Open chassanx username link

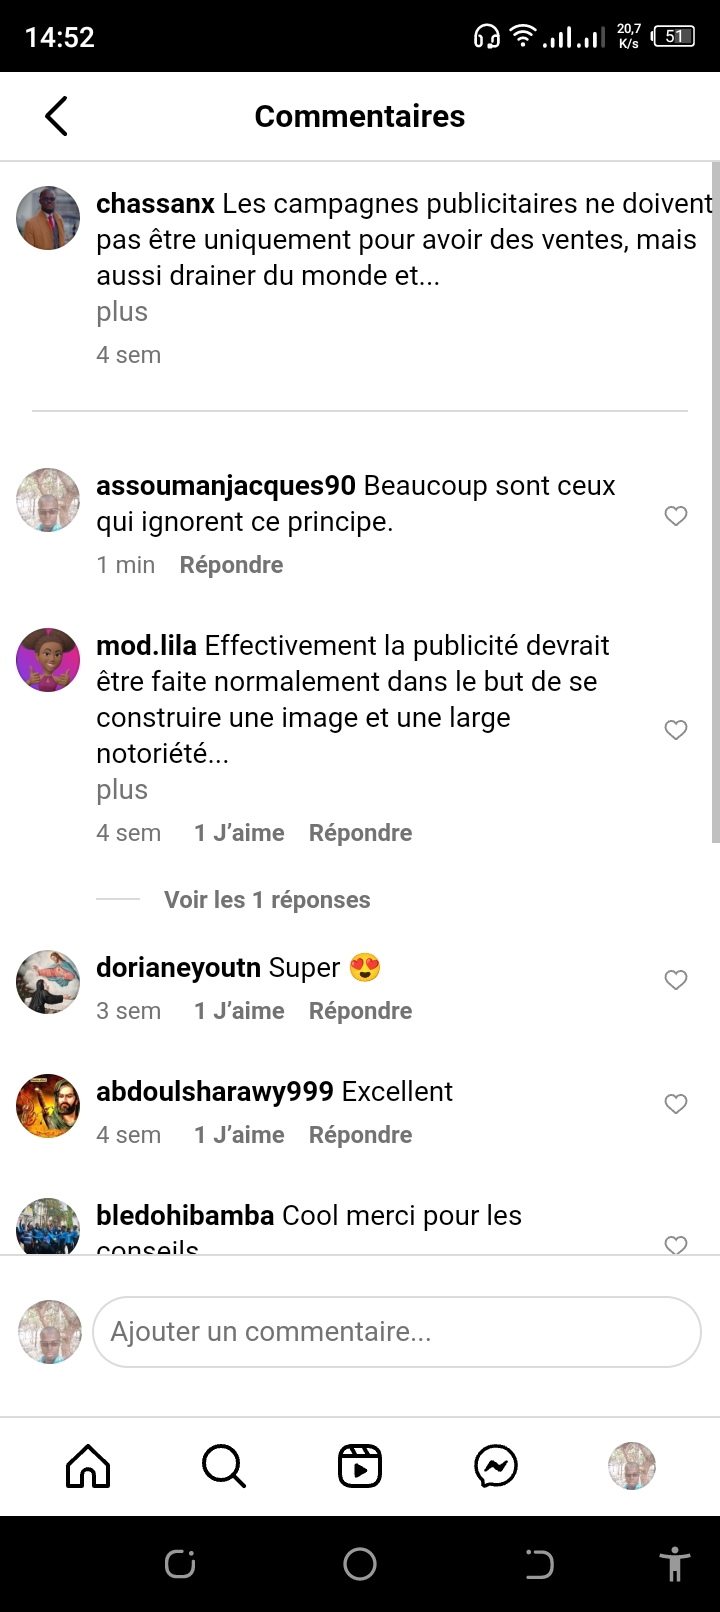(x=155, y=204)
